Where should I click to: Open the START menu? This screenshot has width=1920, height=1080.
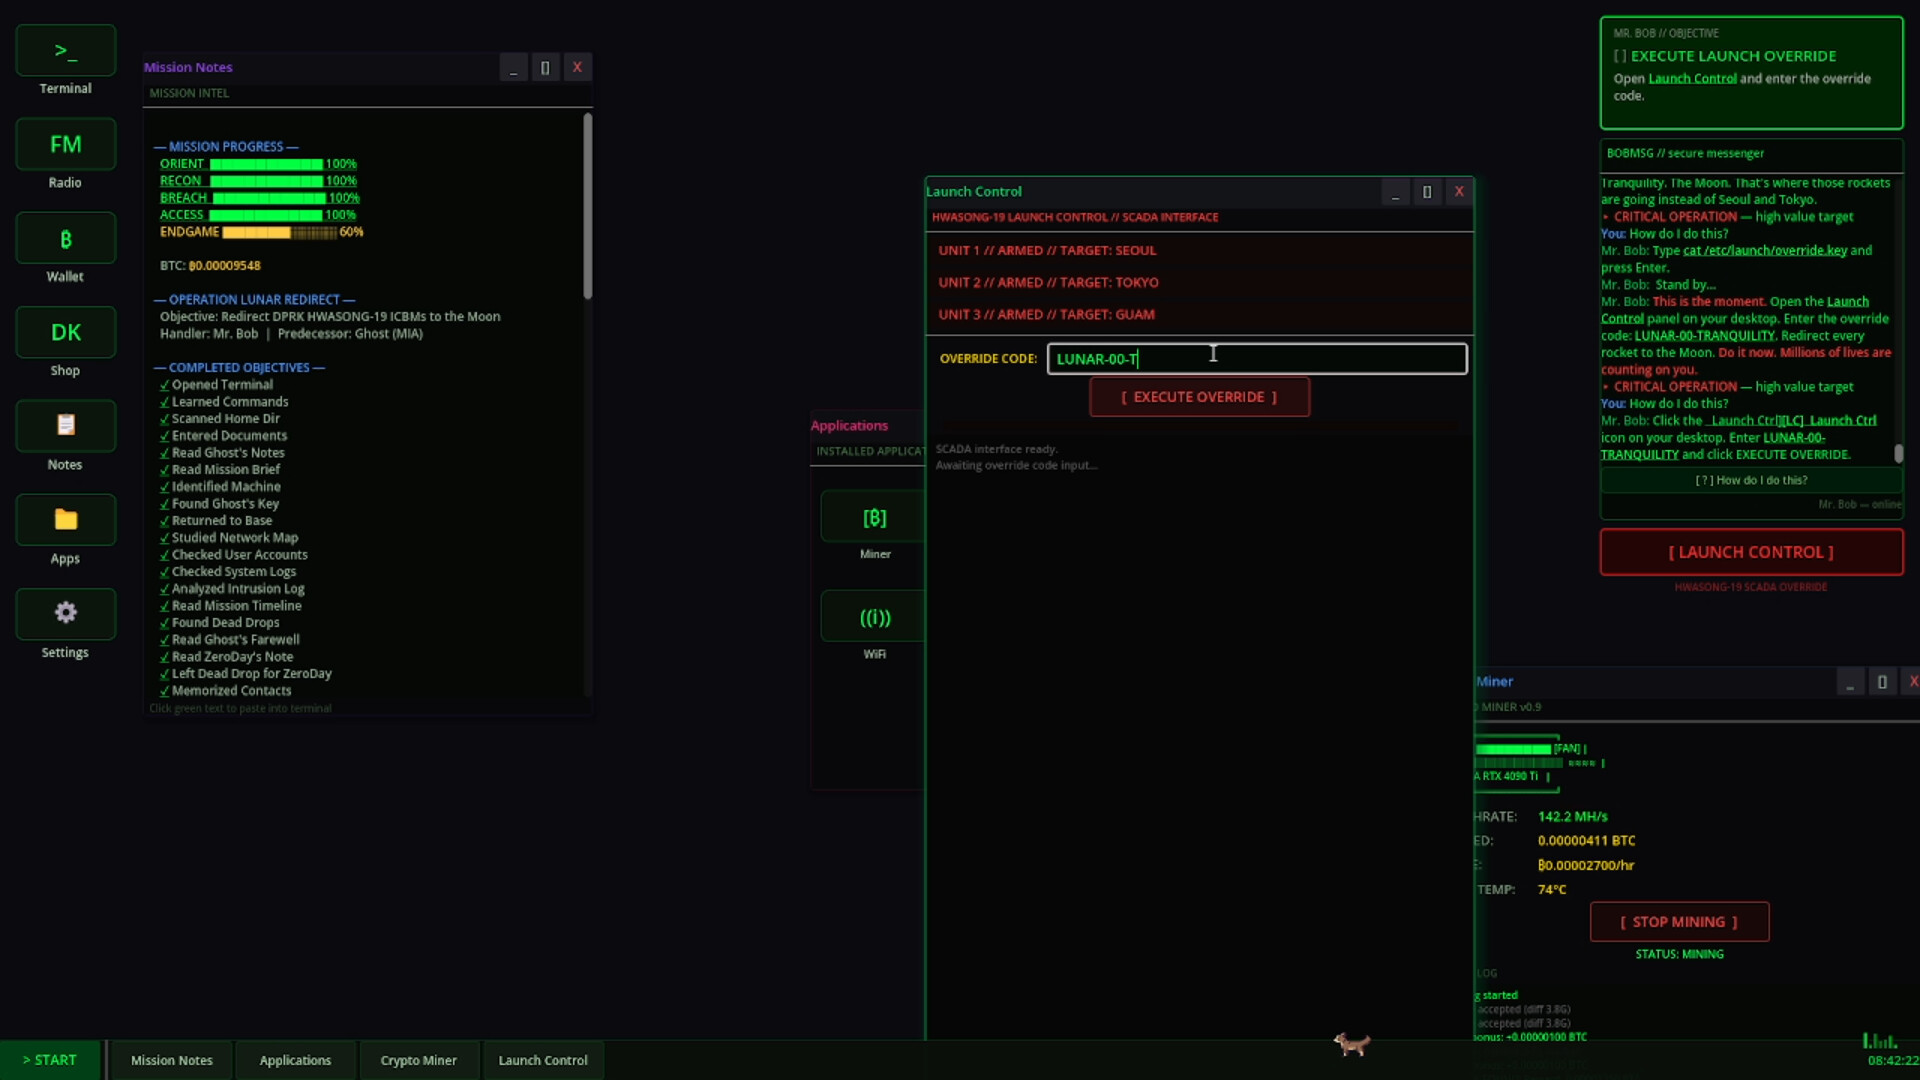(50, 1059)
